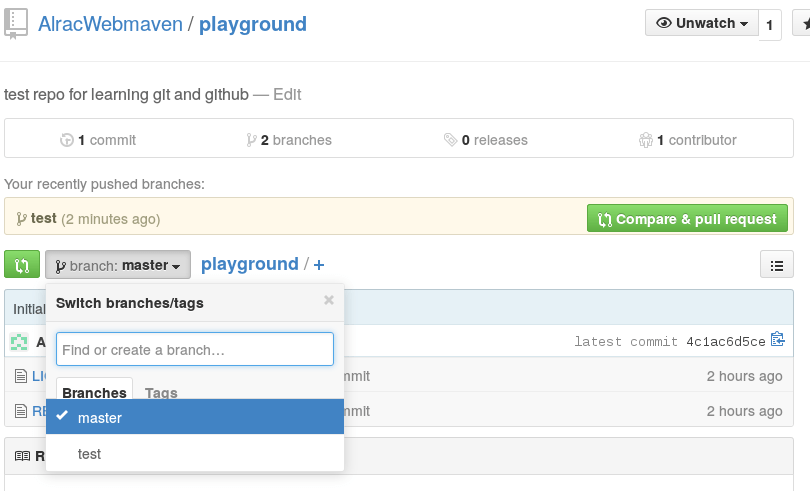This screenshot has width=810, height=491.
Task: Close the Switch branches/tags popup
Action: click(x=329, y=299)
